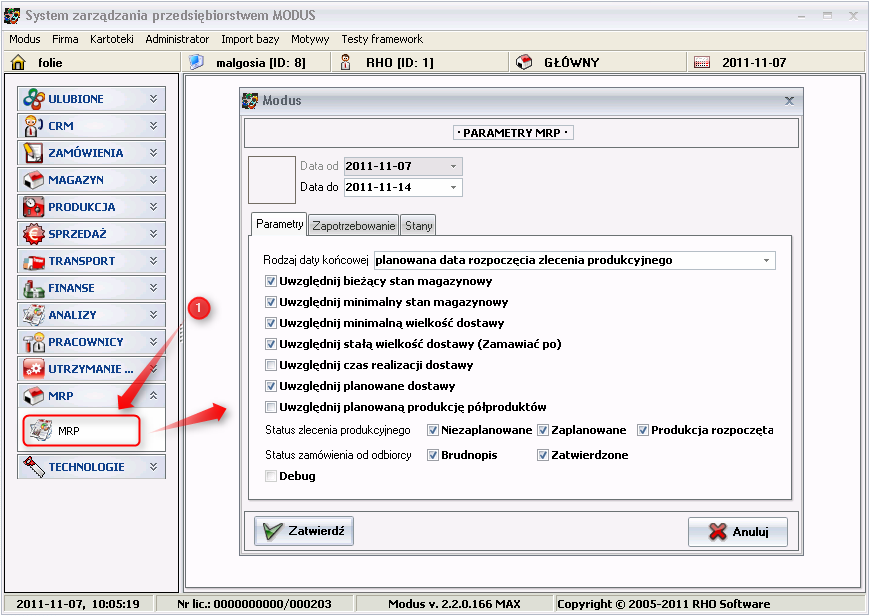Select the PRODUKCJA module icon

[32, 207]
